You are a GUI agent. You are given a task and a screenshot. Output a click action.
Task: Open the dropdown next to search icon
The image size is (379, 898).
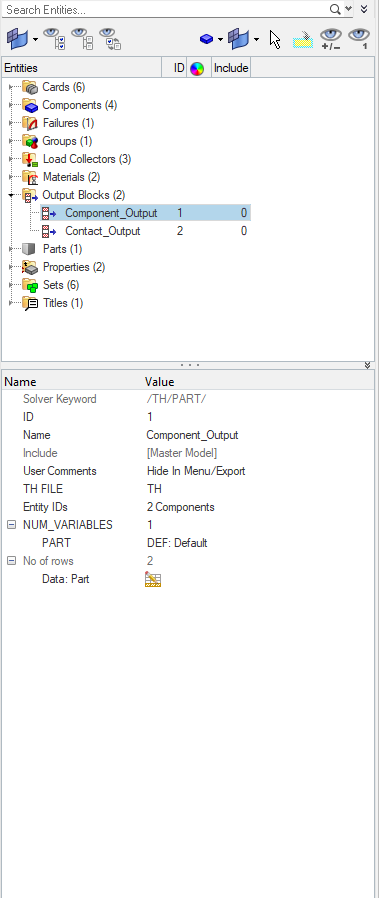pyautogui.click(x=348, y=9)
